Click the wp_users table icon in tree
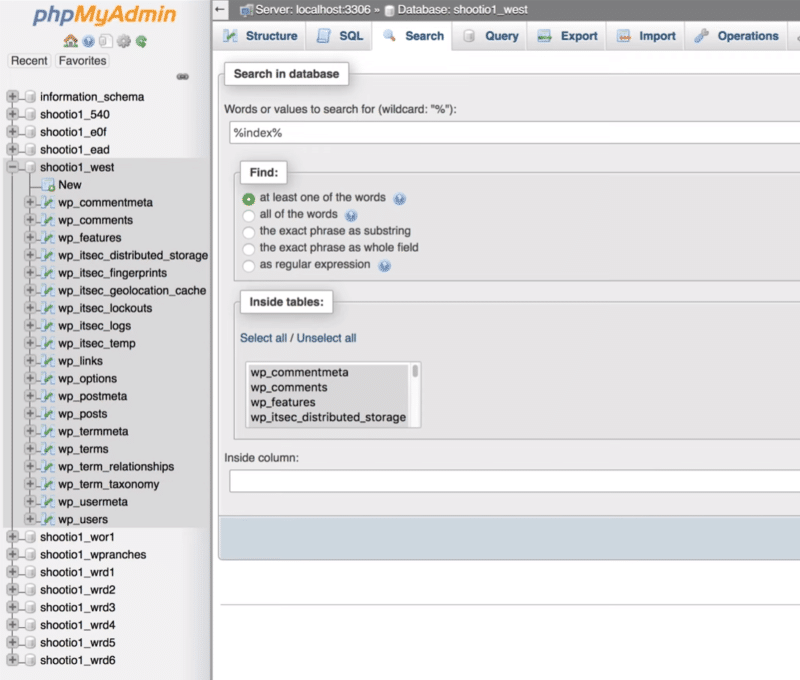800x680 pixels. (x=48, y=519)
